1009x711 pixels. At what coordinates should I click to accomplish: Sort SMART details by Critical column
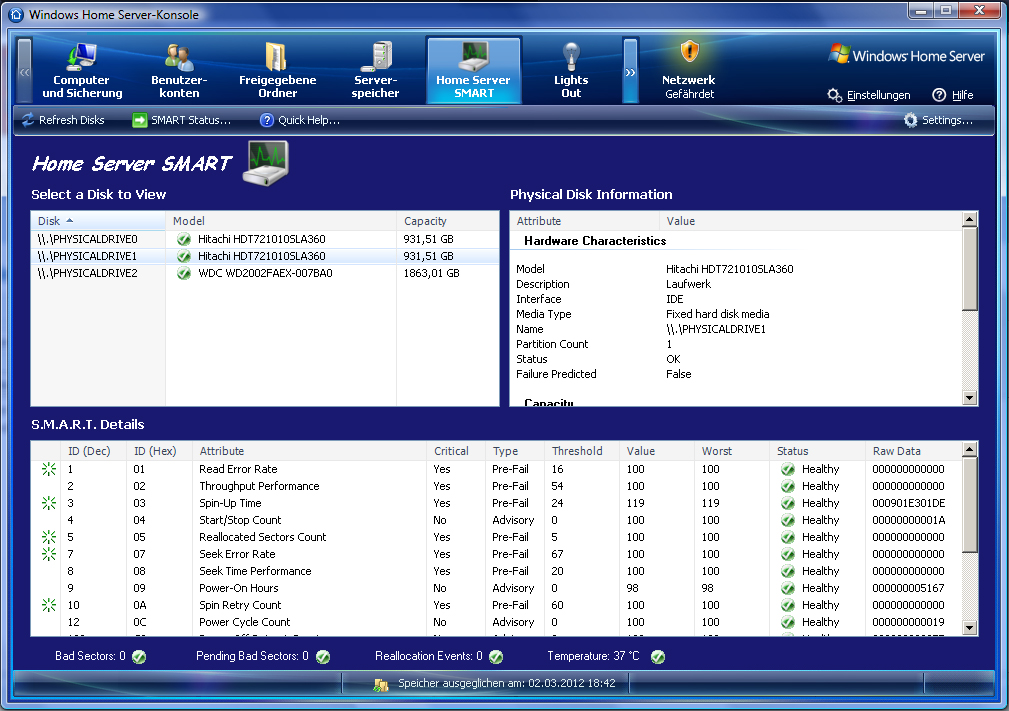tap(456, 451)
